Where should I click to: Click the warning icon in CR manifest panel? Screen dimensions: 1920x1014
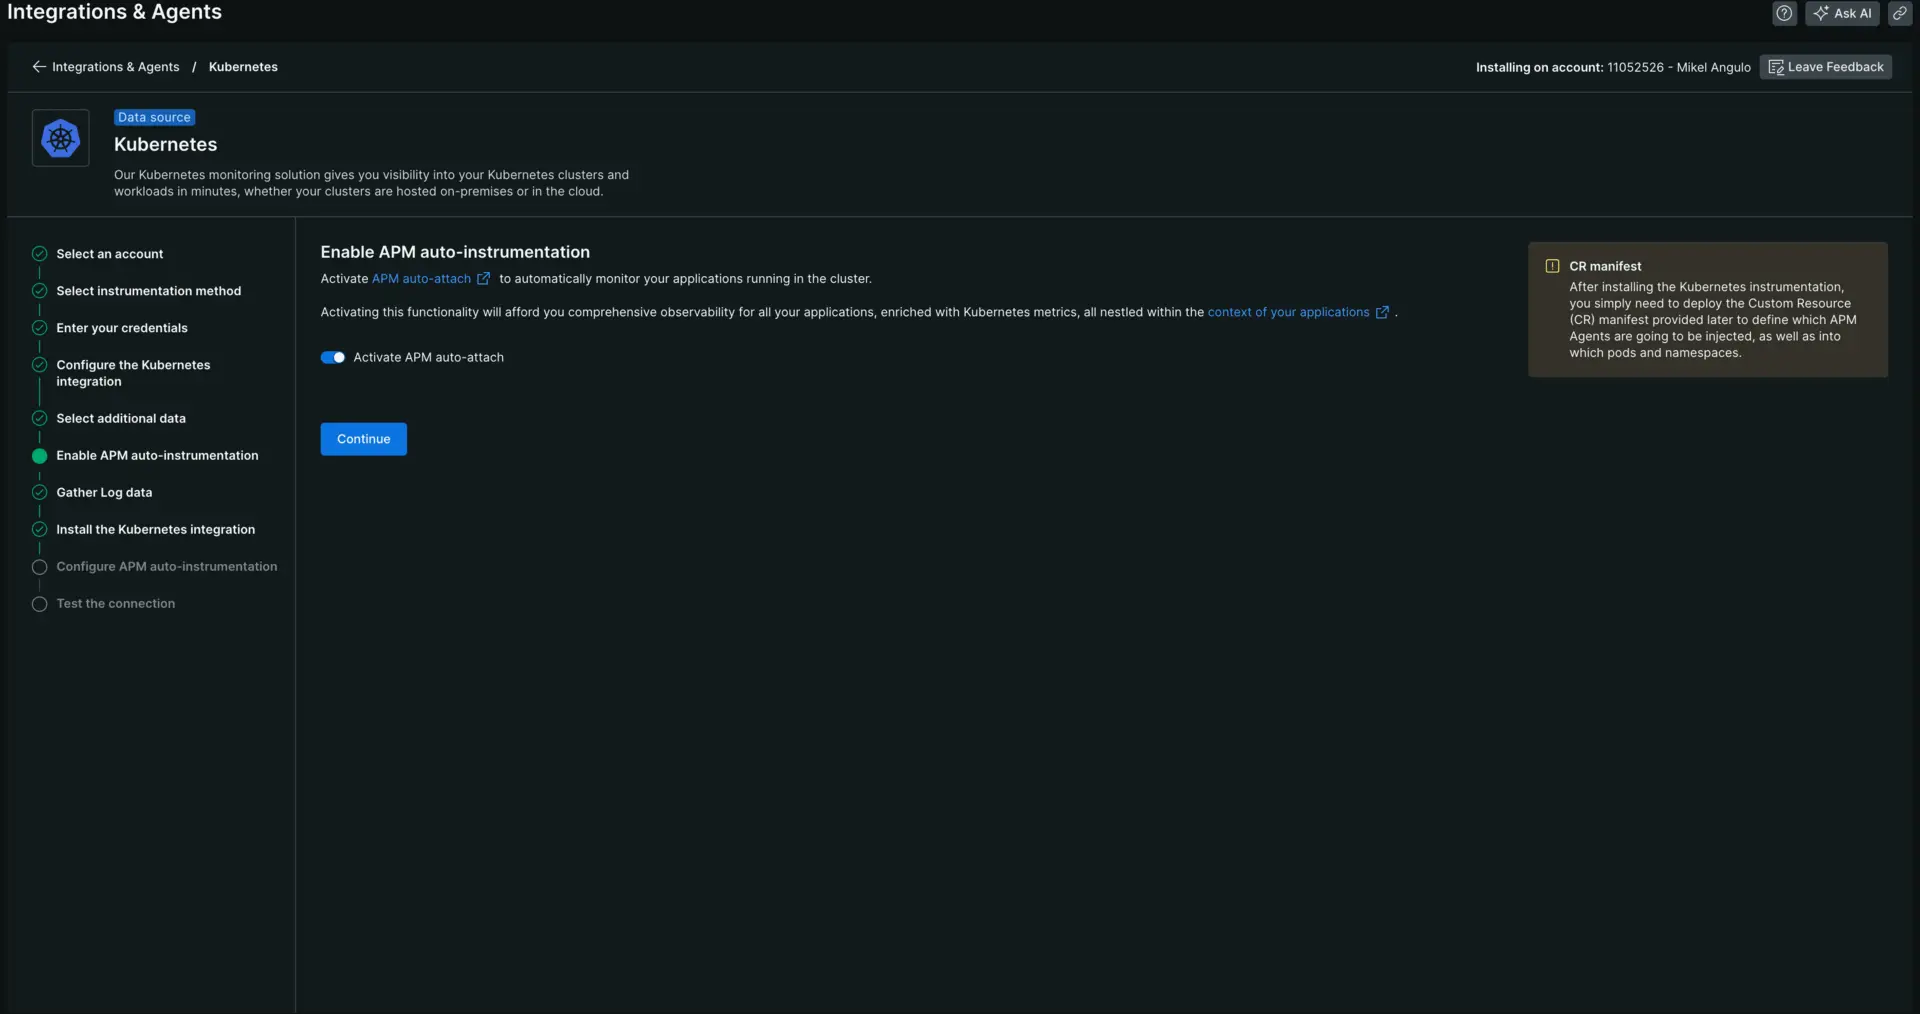pyautogui.click(x=1551, y=265)
